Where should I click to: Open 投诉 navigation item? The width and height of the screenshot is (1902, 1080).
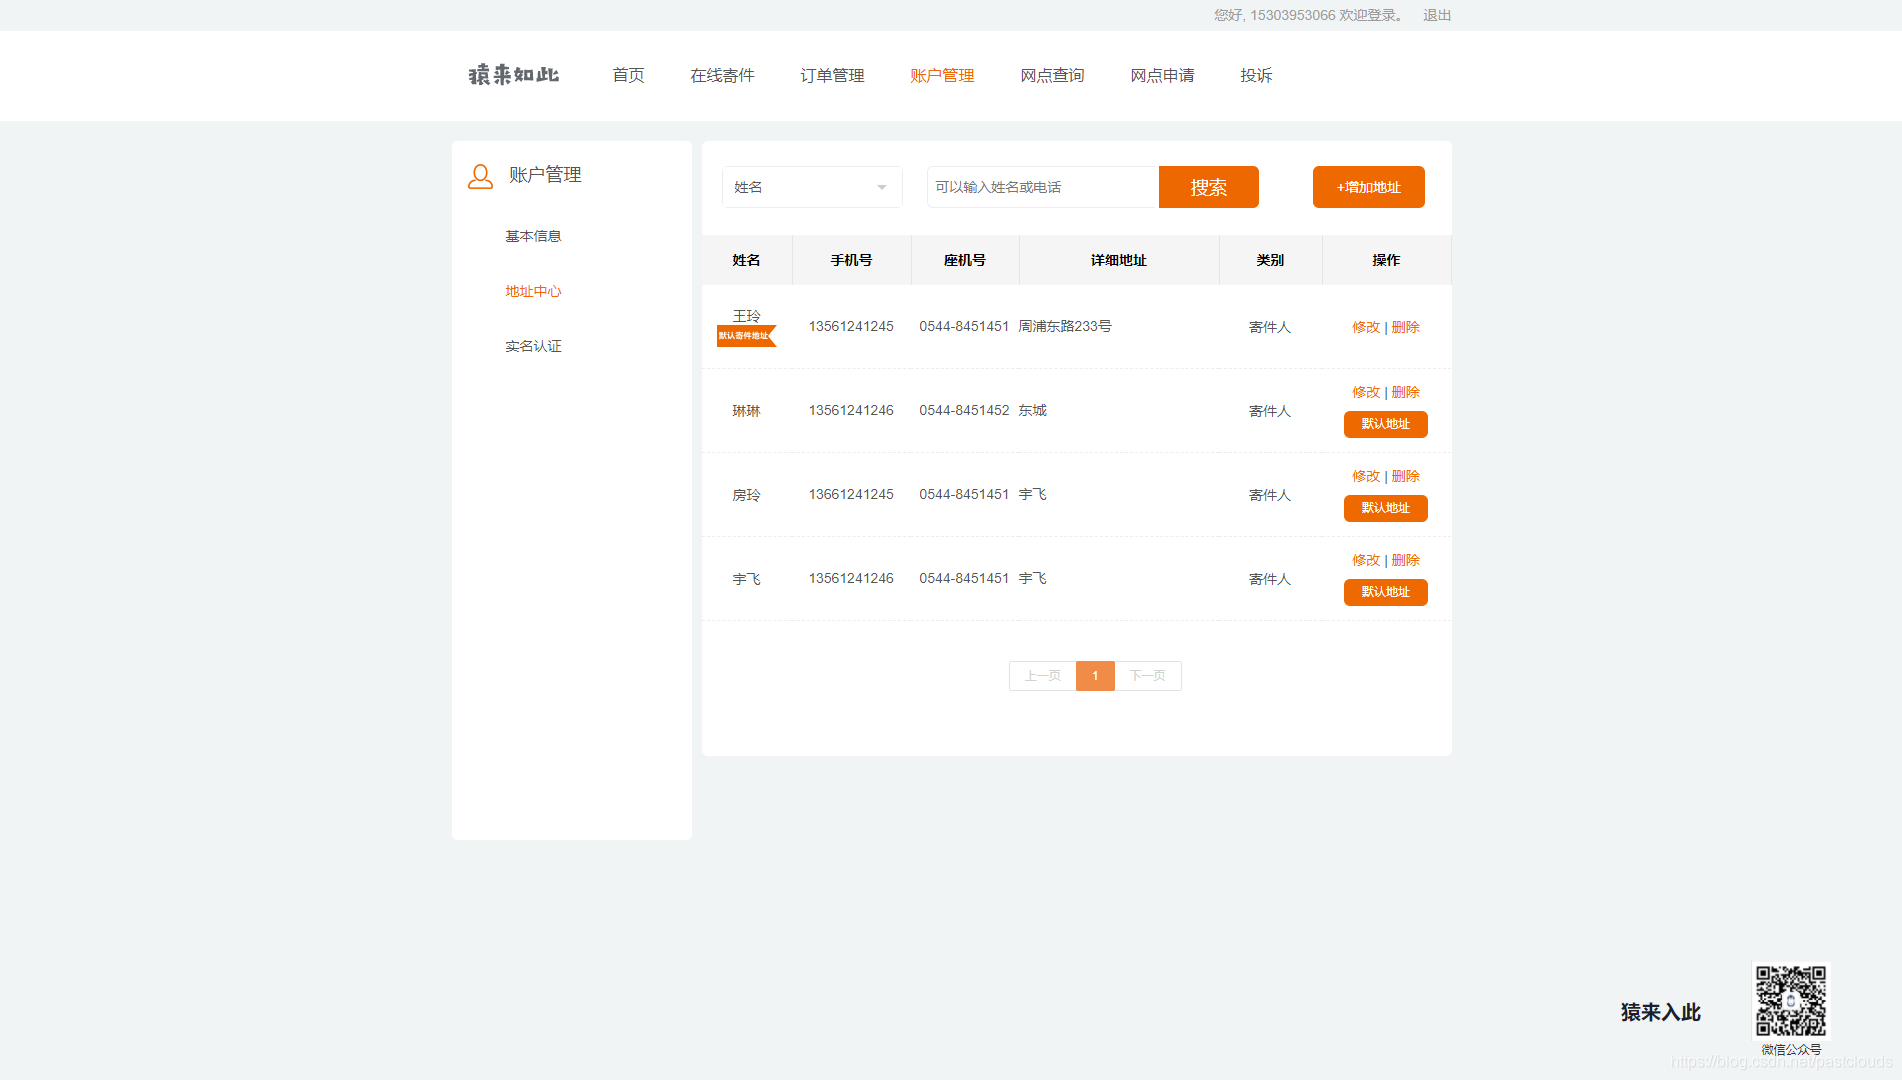coord(1256,75)
